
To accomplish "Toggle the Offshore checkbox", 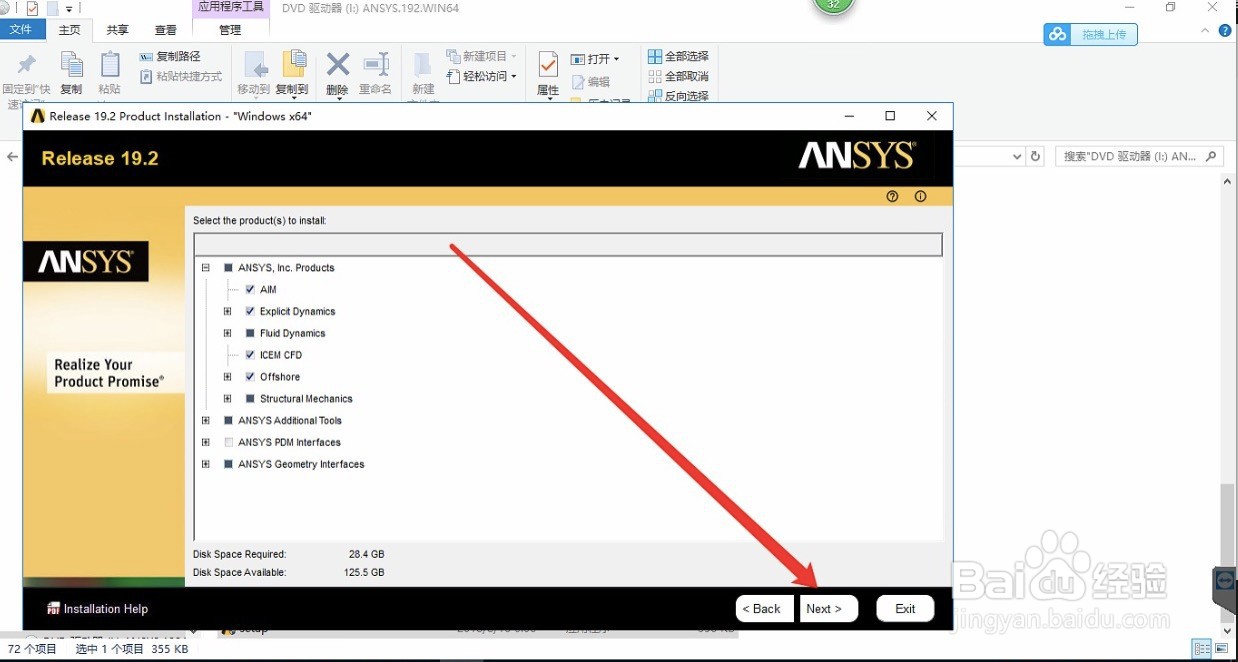I will [x=250, y=377].
